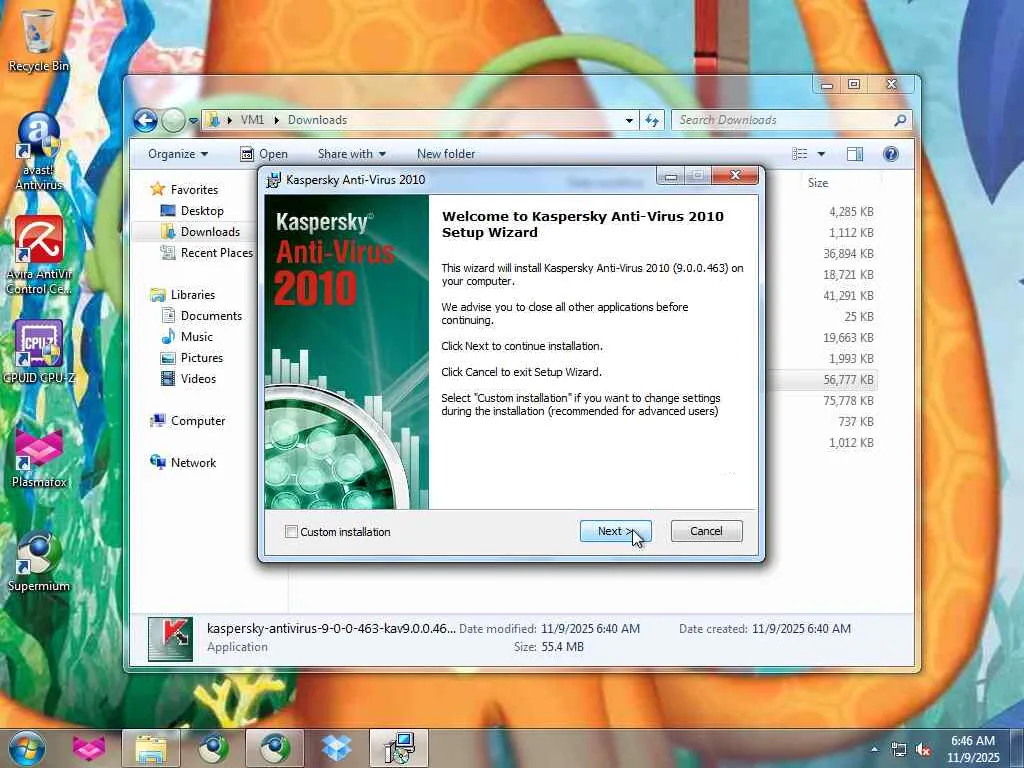
Task: Go back in the Explorer window
Action: (146, 120)
